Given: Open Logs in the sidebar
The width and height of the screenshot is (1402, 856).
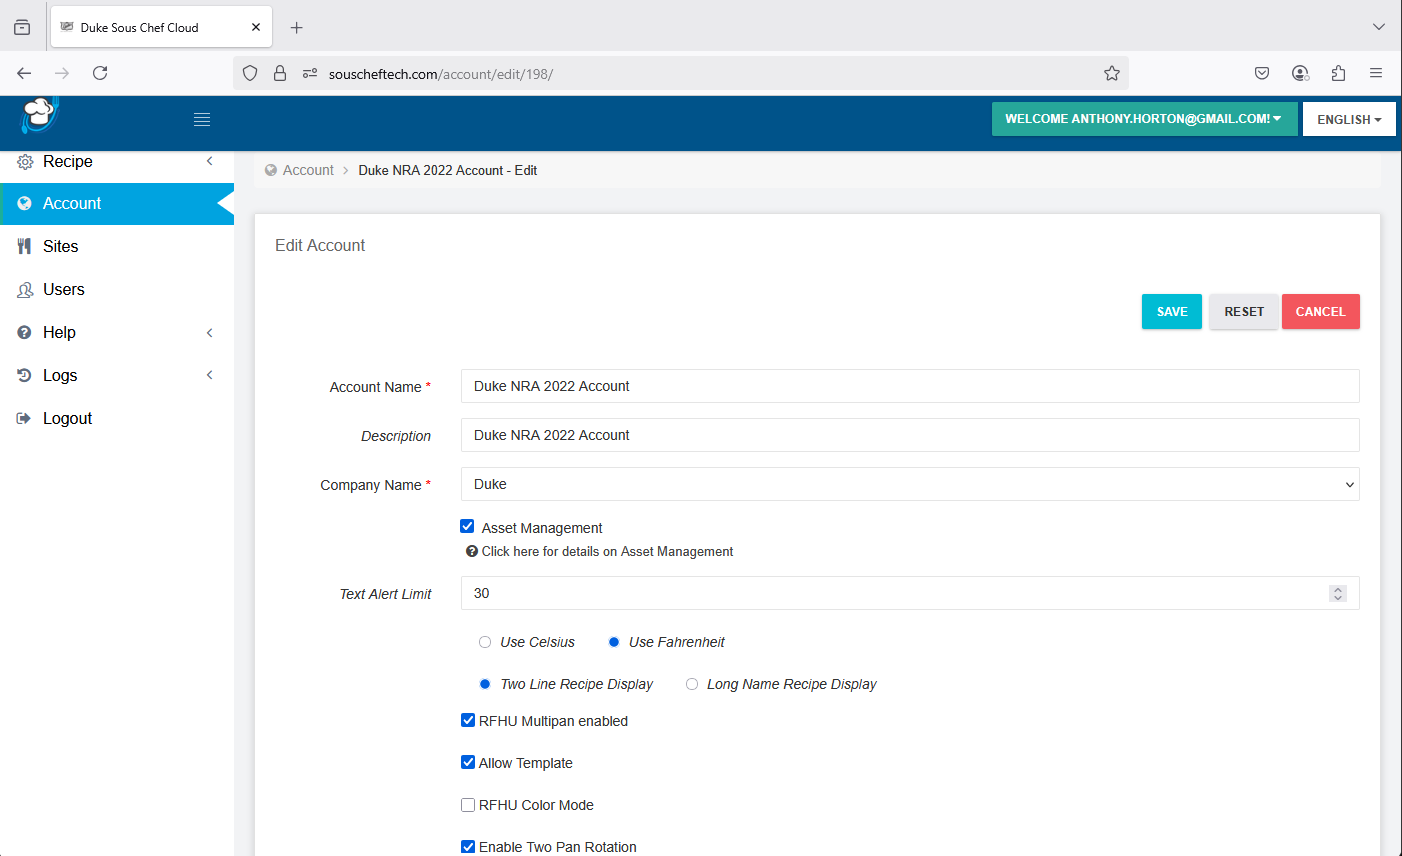Looking at the screenshot, I should coord(117,375).
